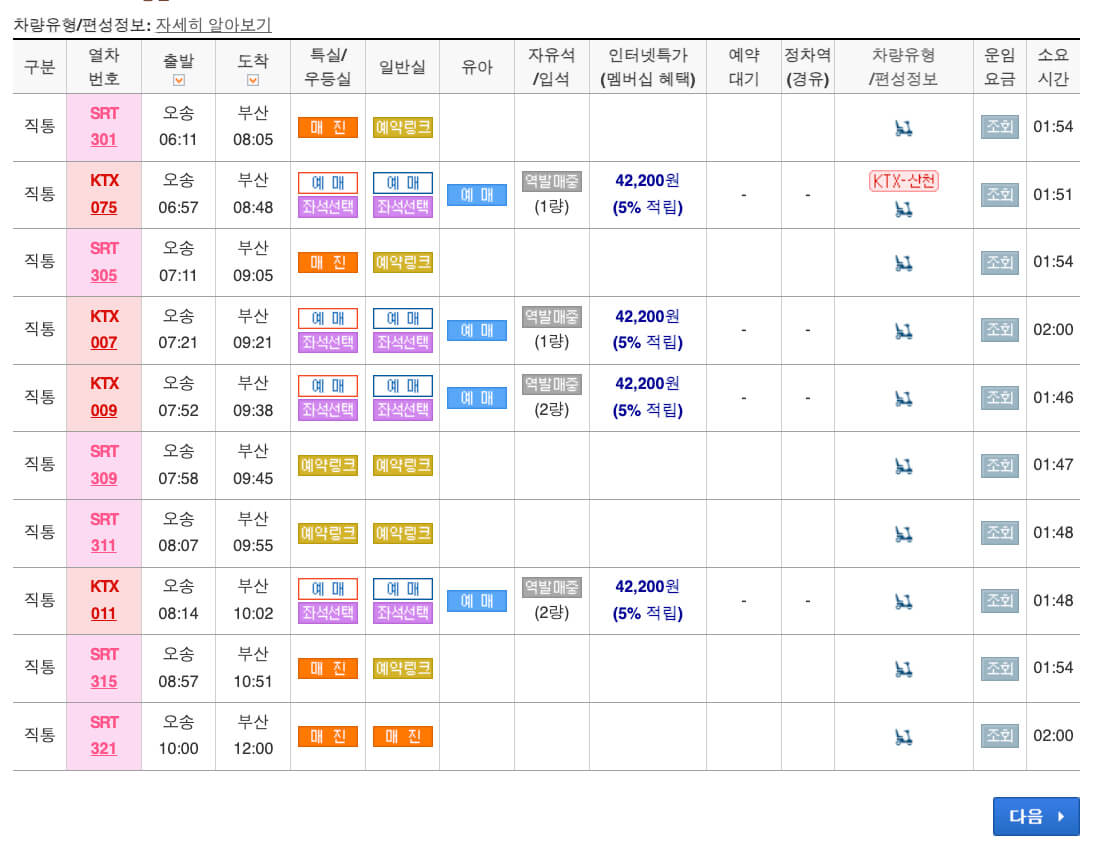Screen dimensions: 1113x851
Task: Click 예약링크 for SRT 305 standard class
Action: pyautogui.click(x=402, y=263)
